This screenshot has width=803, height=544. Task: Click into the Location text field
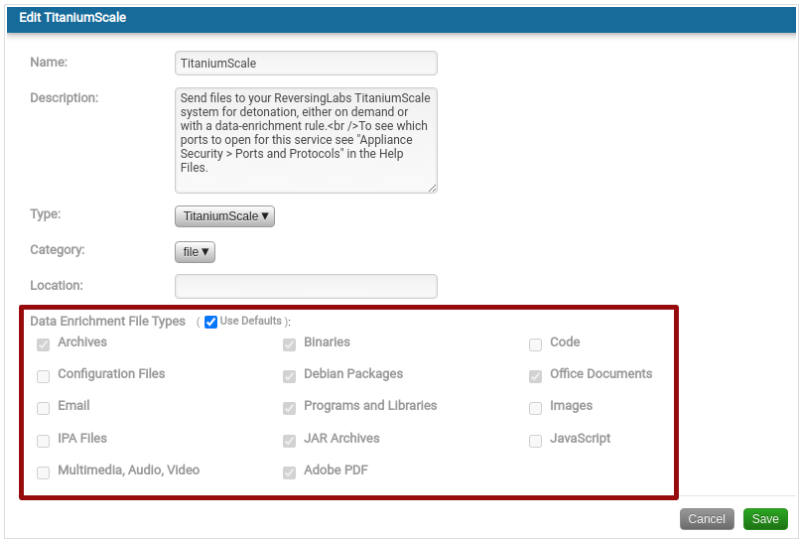[306, 286]
